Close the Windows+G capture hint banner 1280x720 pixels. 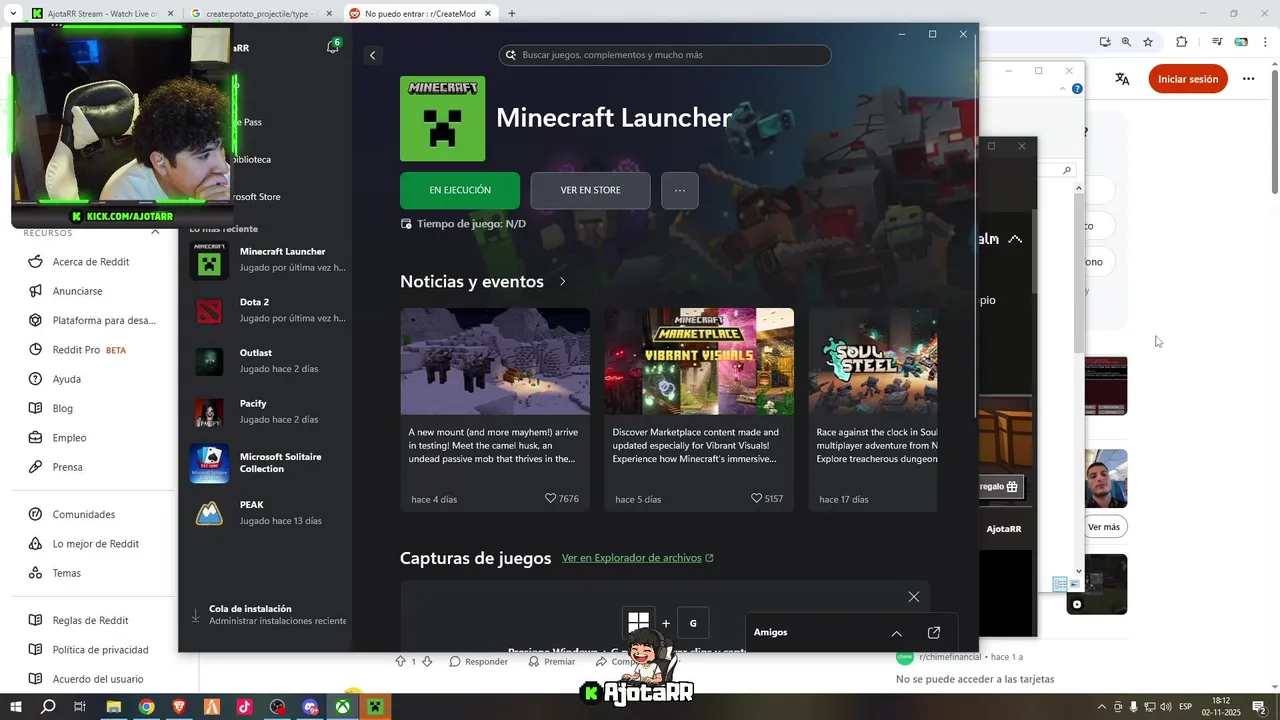click(x=913, y=597)
